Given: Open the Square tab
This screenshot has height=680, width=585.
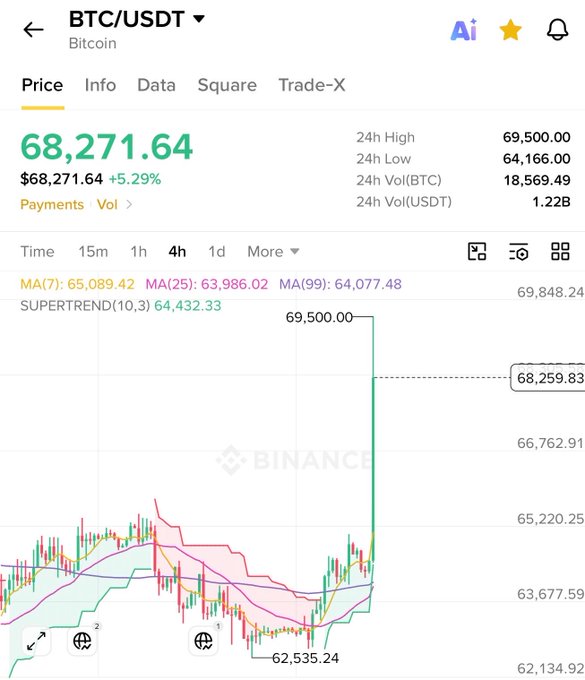Looking at the screenshot, I should click(227, 85).
